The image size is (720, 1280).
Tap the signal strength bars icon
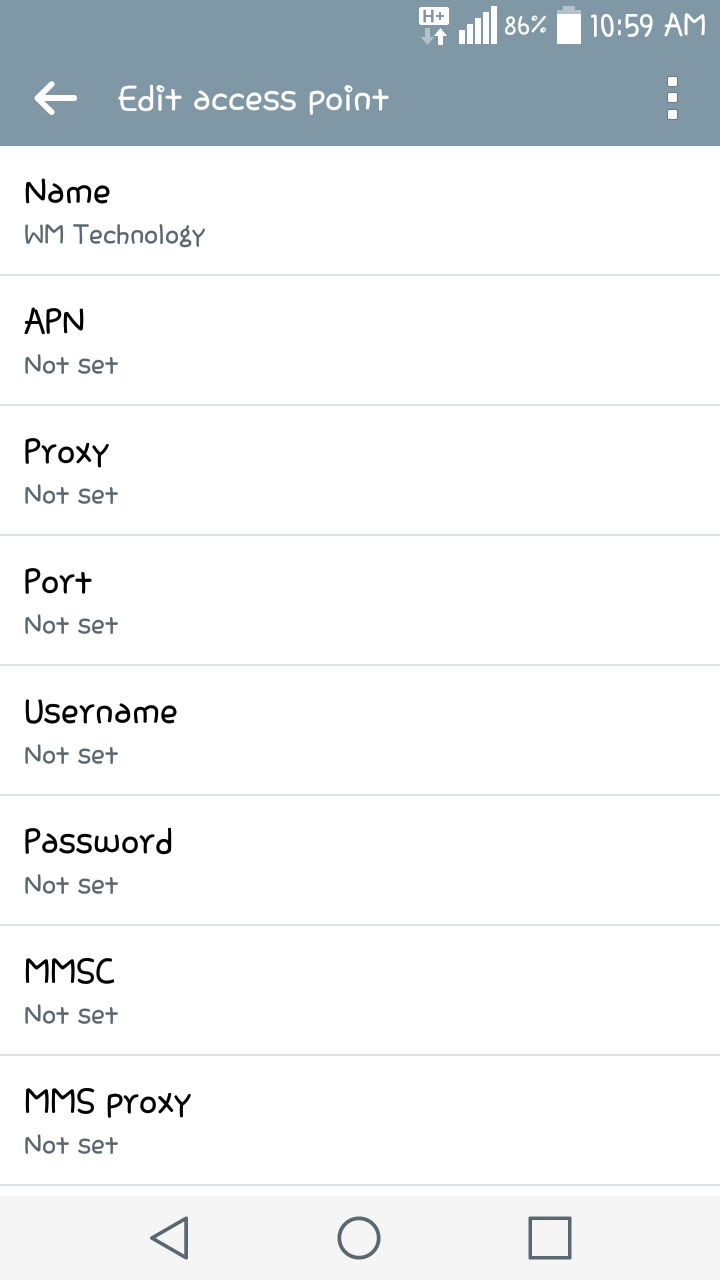[x=477, y=27]
